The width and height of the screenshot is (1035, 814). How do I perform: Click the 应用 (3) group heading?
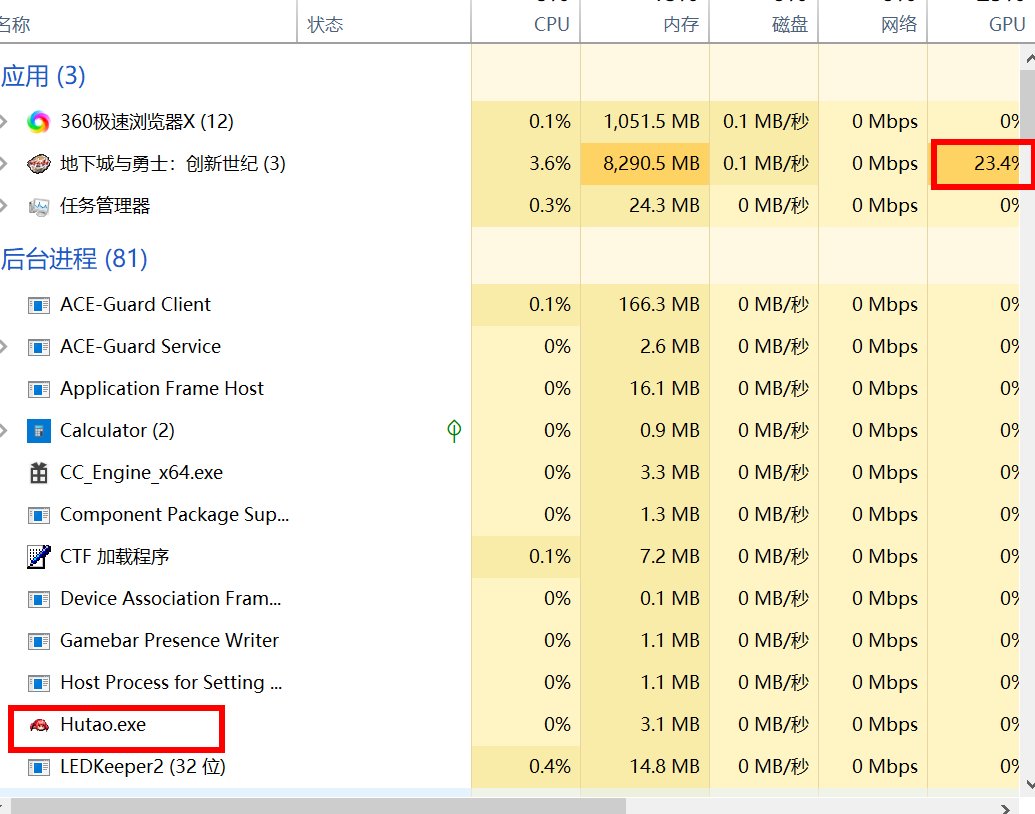tap(43, 76)
